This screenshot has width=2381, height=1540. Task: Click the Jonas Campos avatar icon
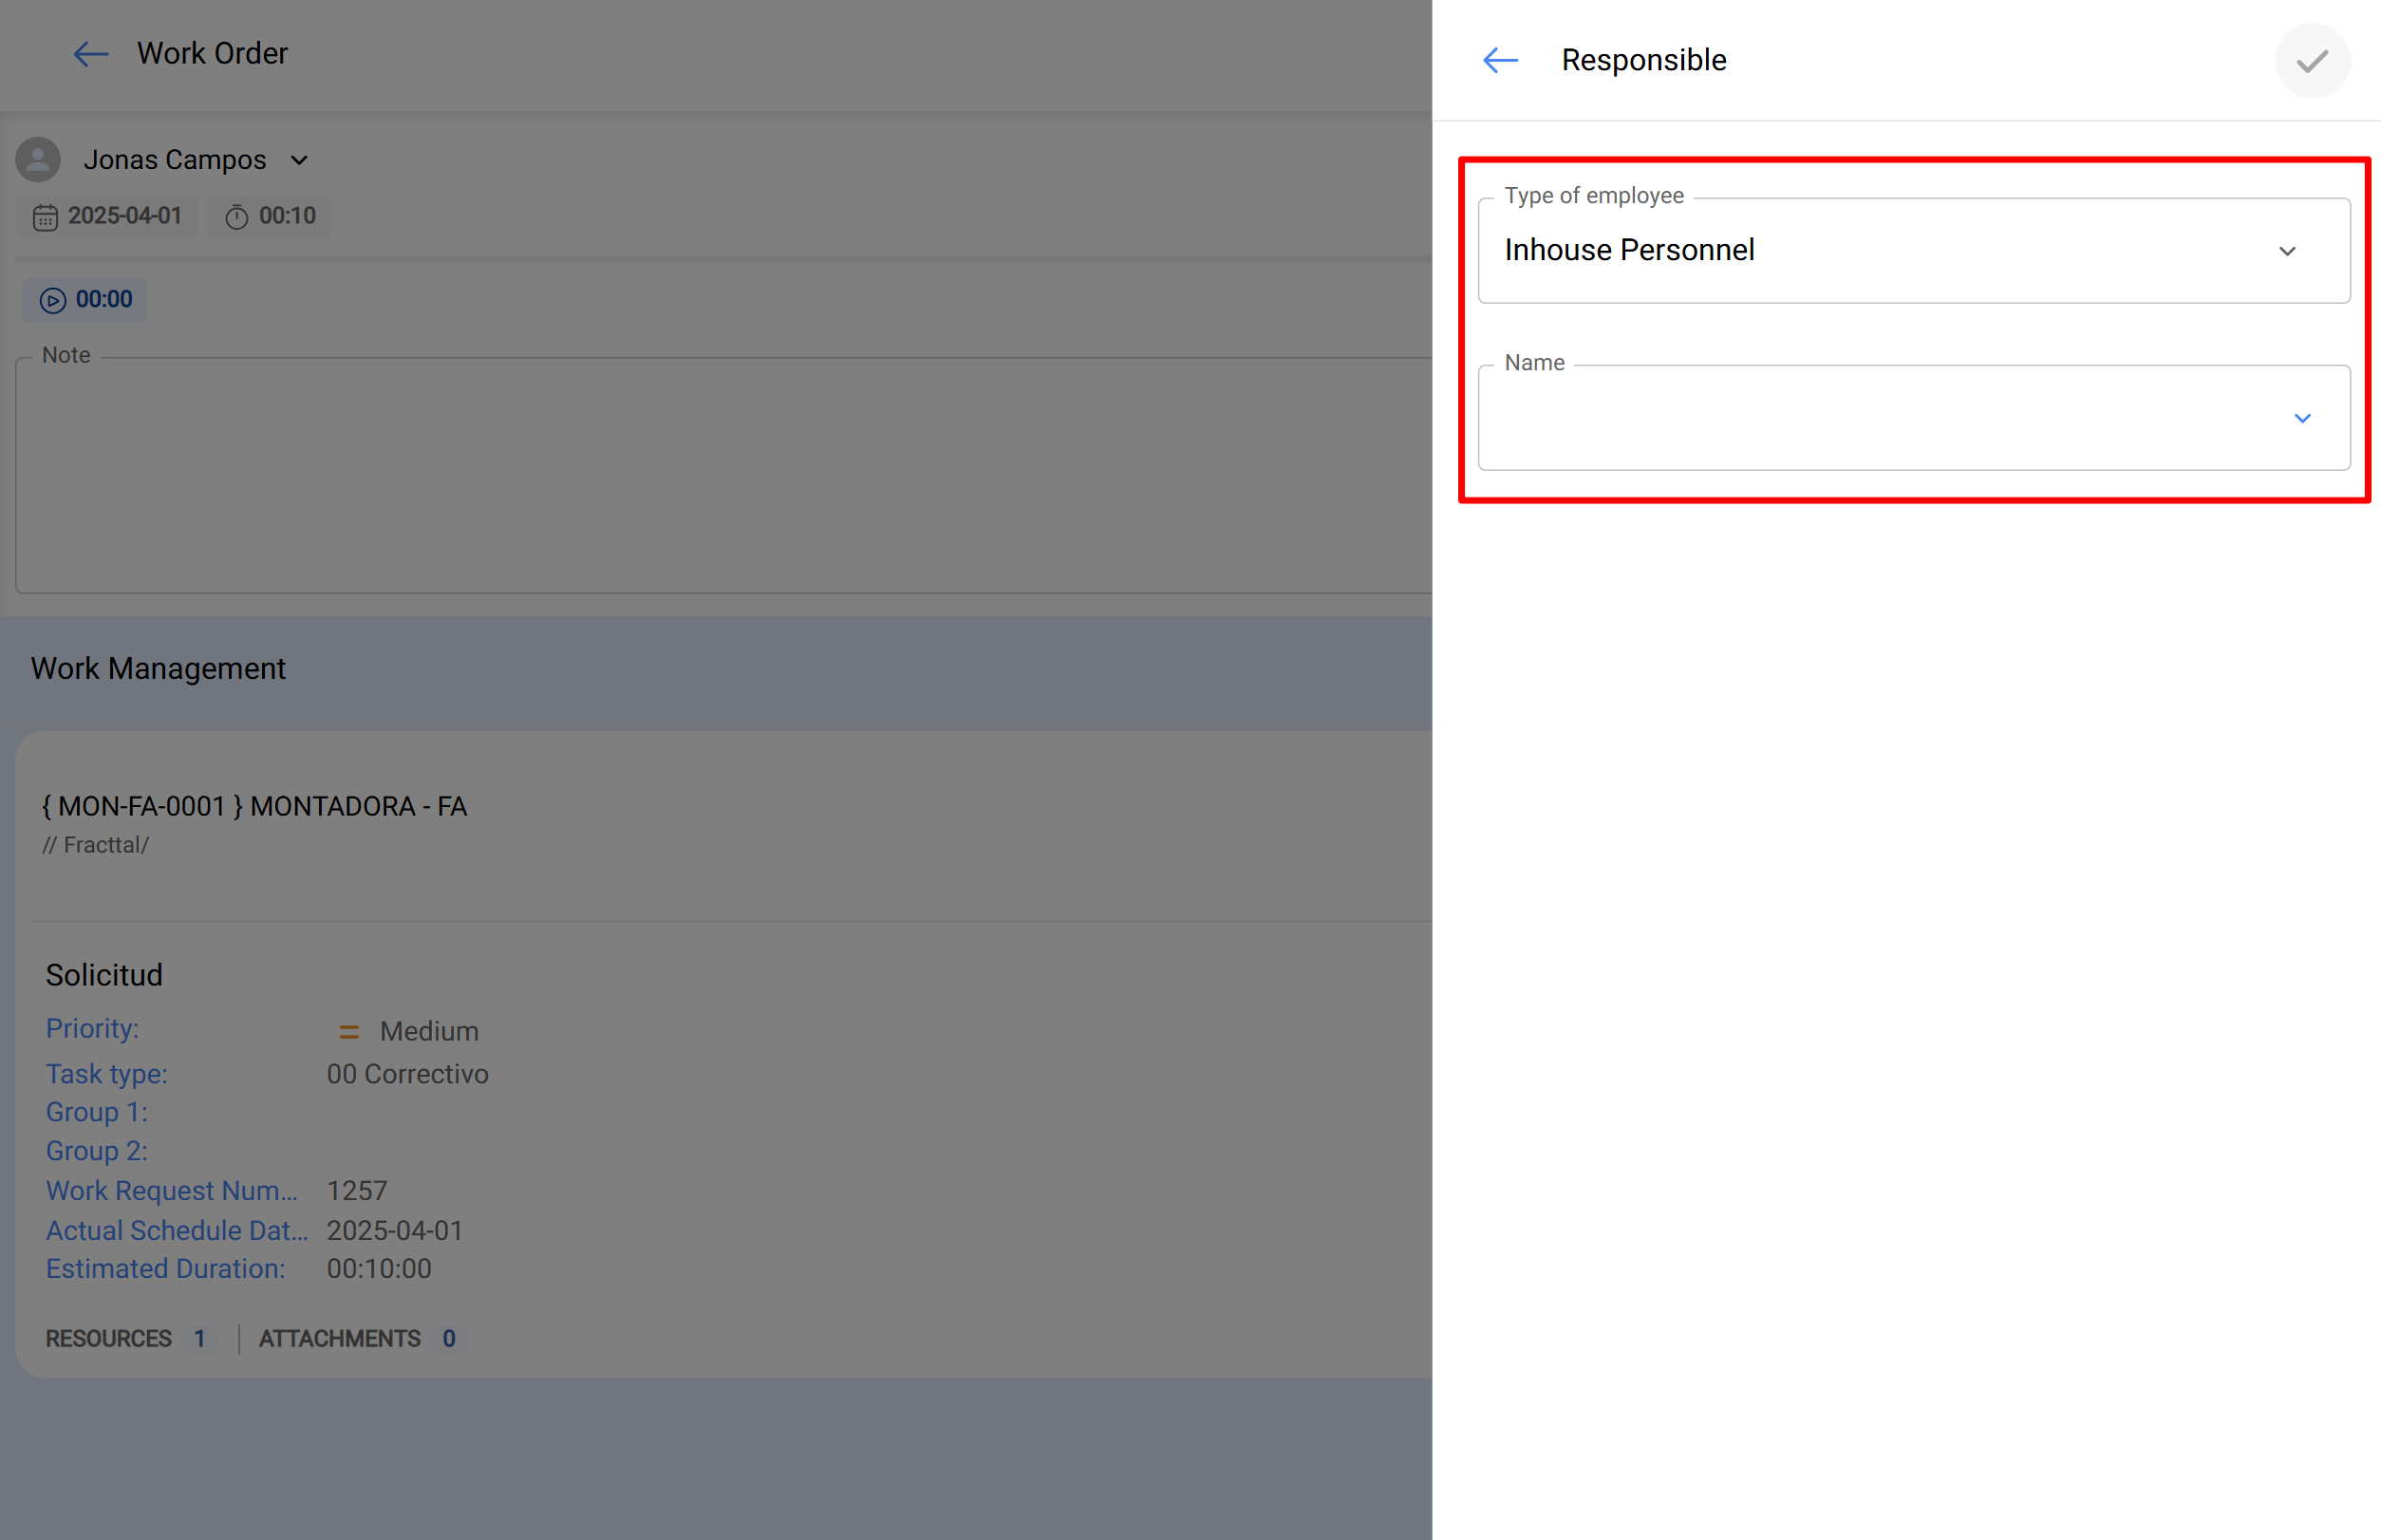pyautogui.click(x=38, y=160)
